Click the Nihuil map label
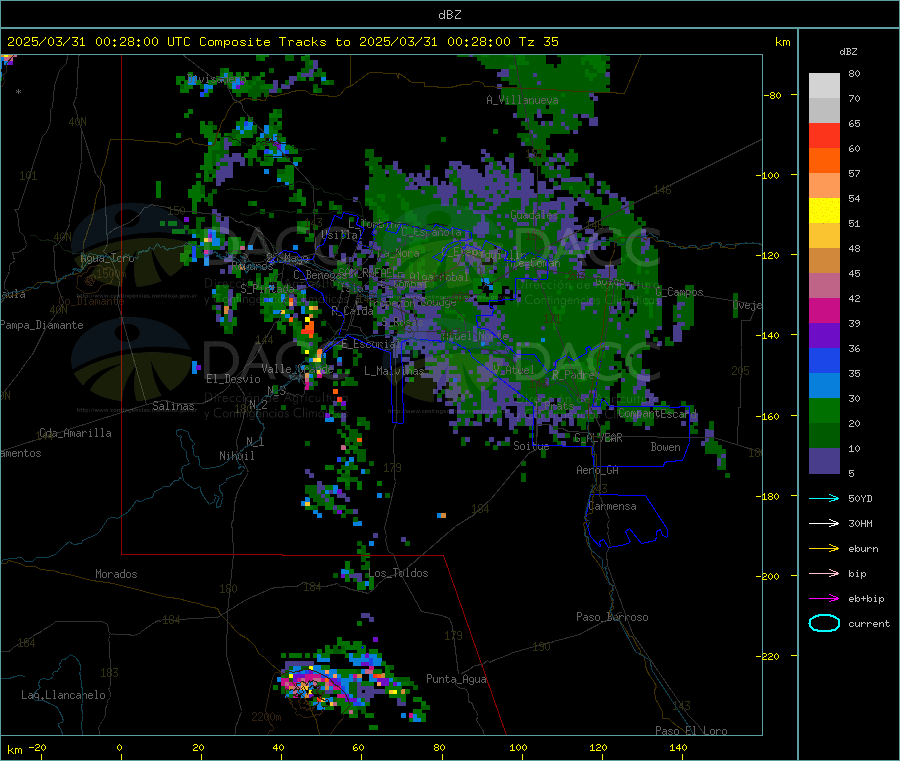900x761 pixels. [x=236, y=456]
